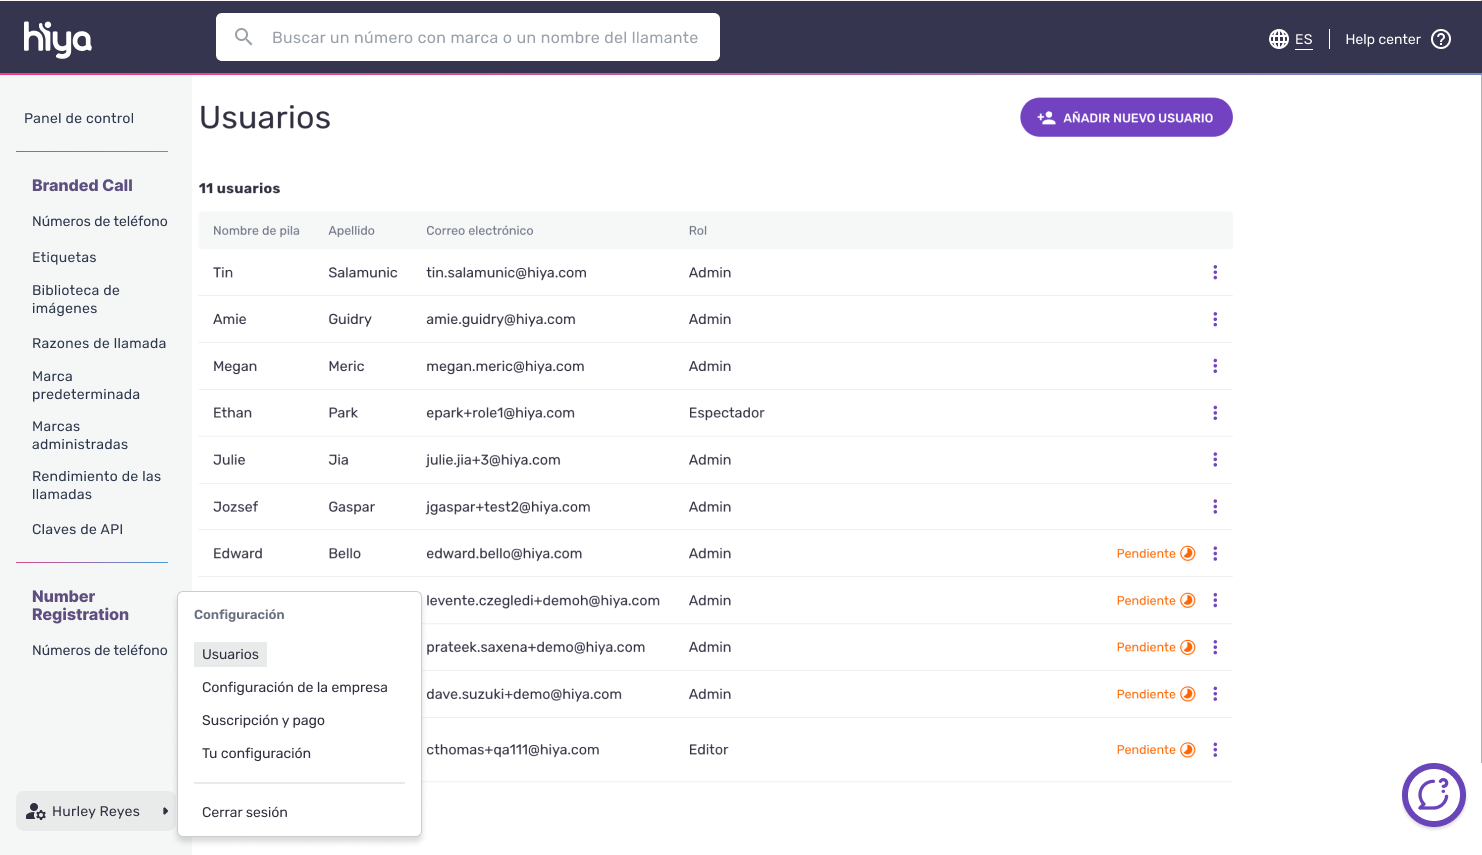This screenshot has height=855, width=1482.
Task: Choose Cerrar sesión from the popup menu
Action: pyautogui.click(x=244, y=812)
